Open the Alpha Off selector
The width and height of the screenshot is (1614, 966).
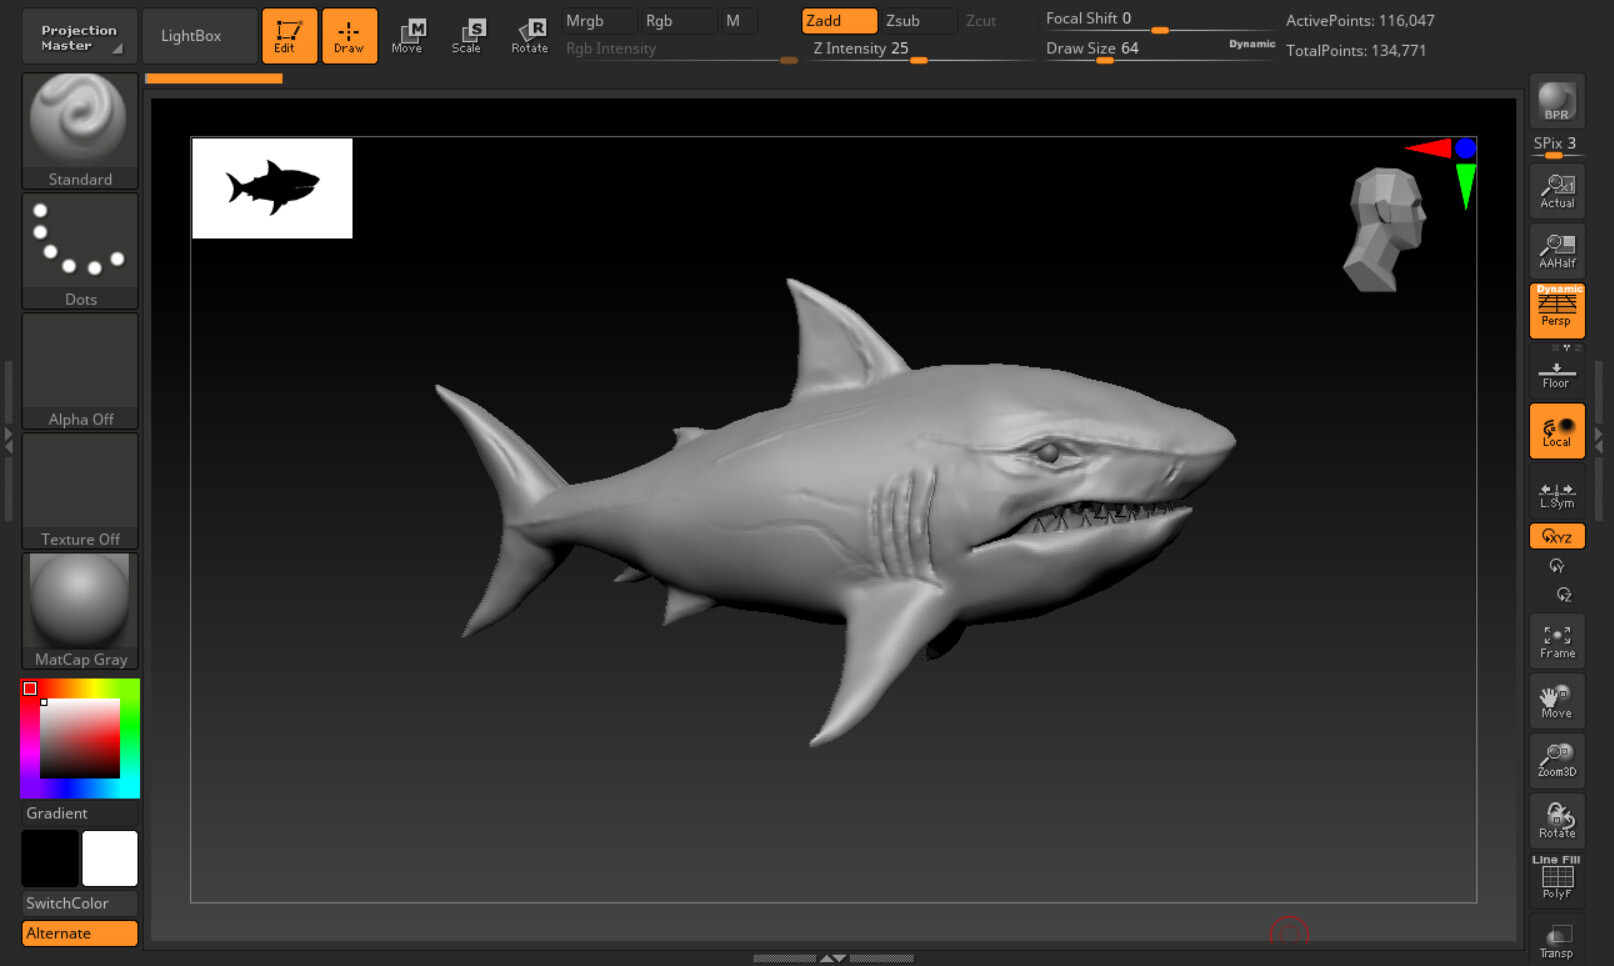point(79,365)
